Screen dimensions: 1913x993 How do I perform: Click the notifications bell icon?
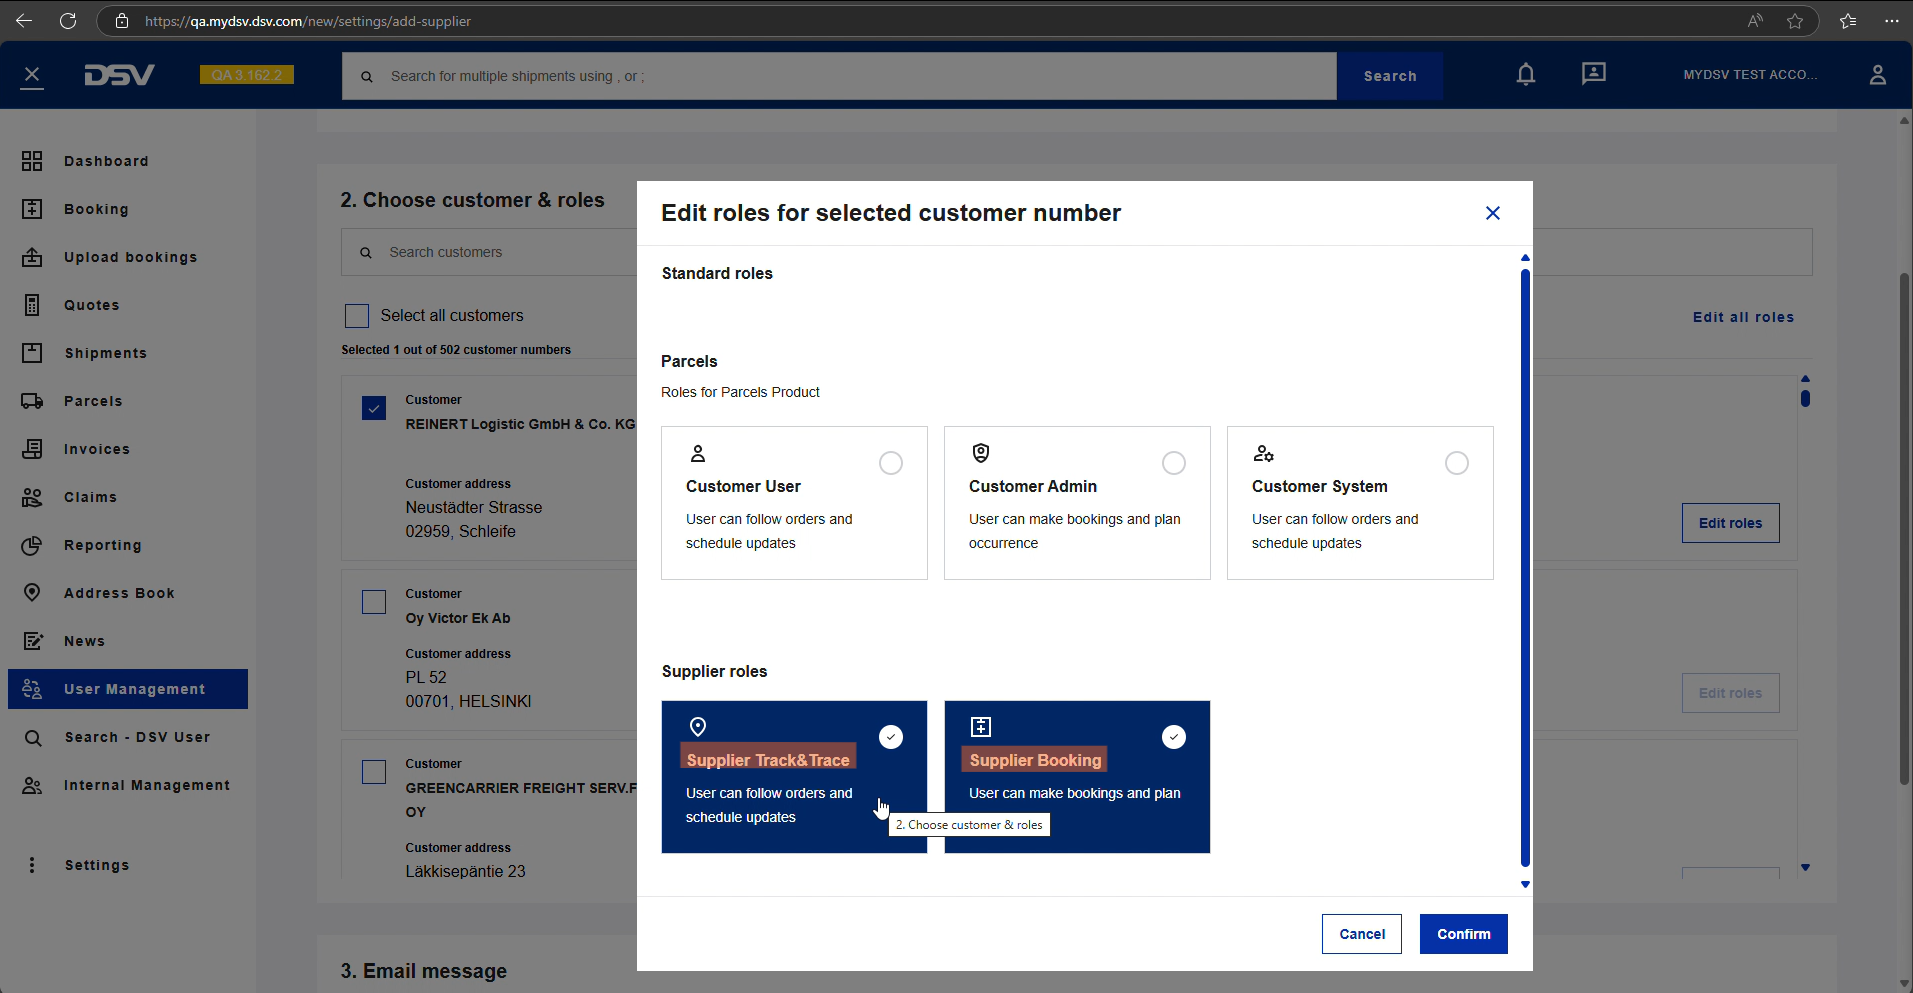tap(1525, 75)
